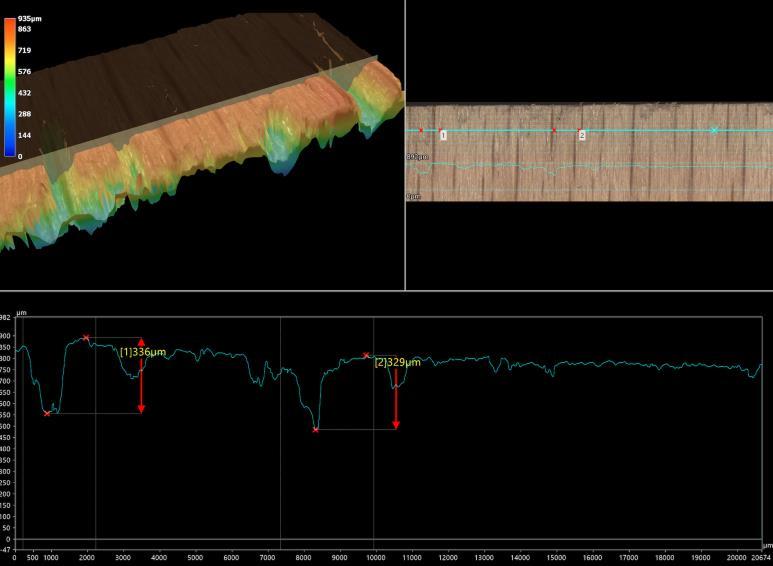This screenshot has width=773, height=566.
Task: Click the [1]336µm measurement label
Action: [x=143, y=352]
